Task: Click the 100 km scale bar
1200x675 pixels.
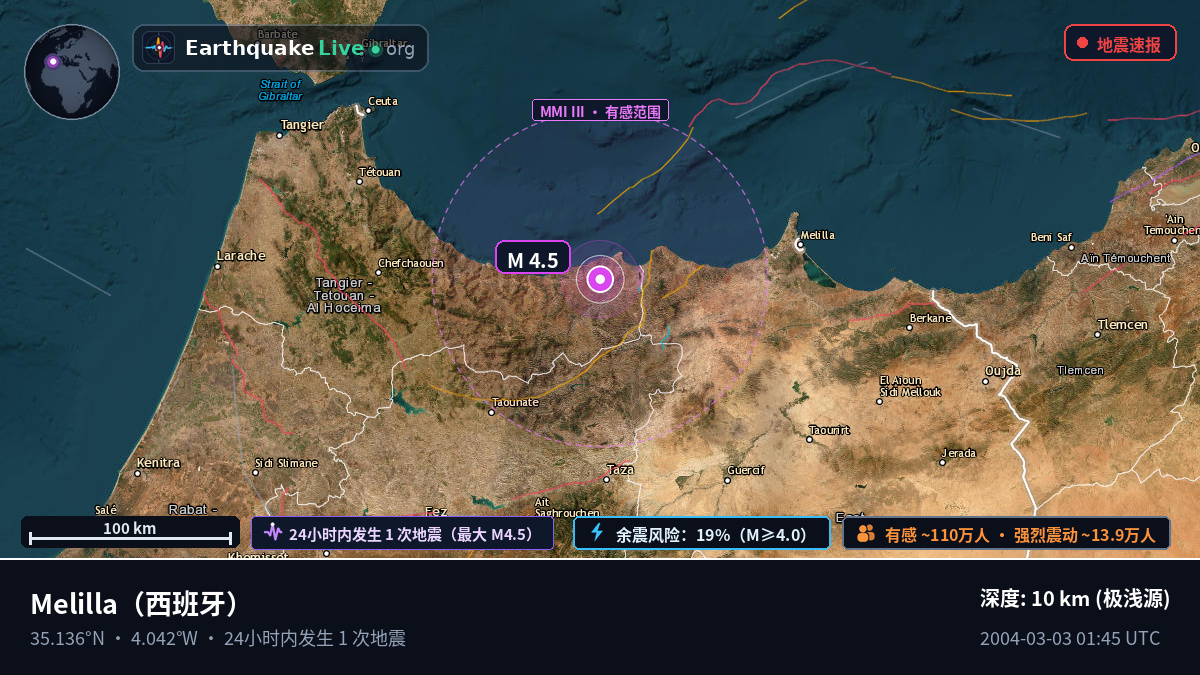Action: (130, 532)
